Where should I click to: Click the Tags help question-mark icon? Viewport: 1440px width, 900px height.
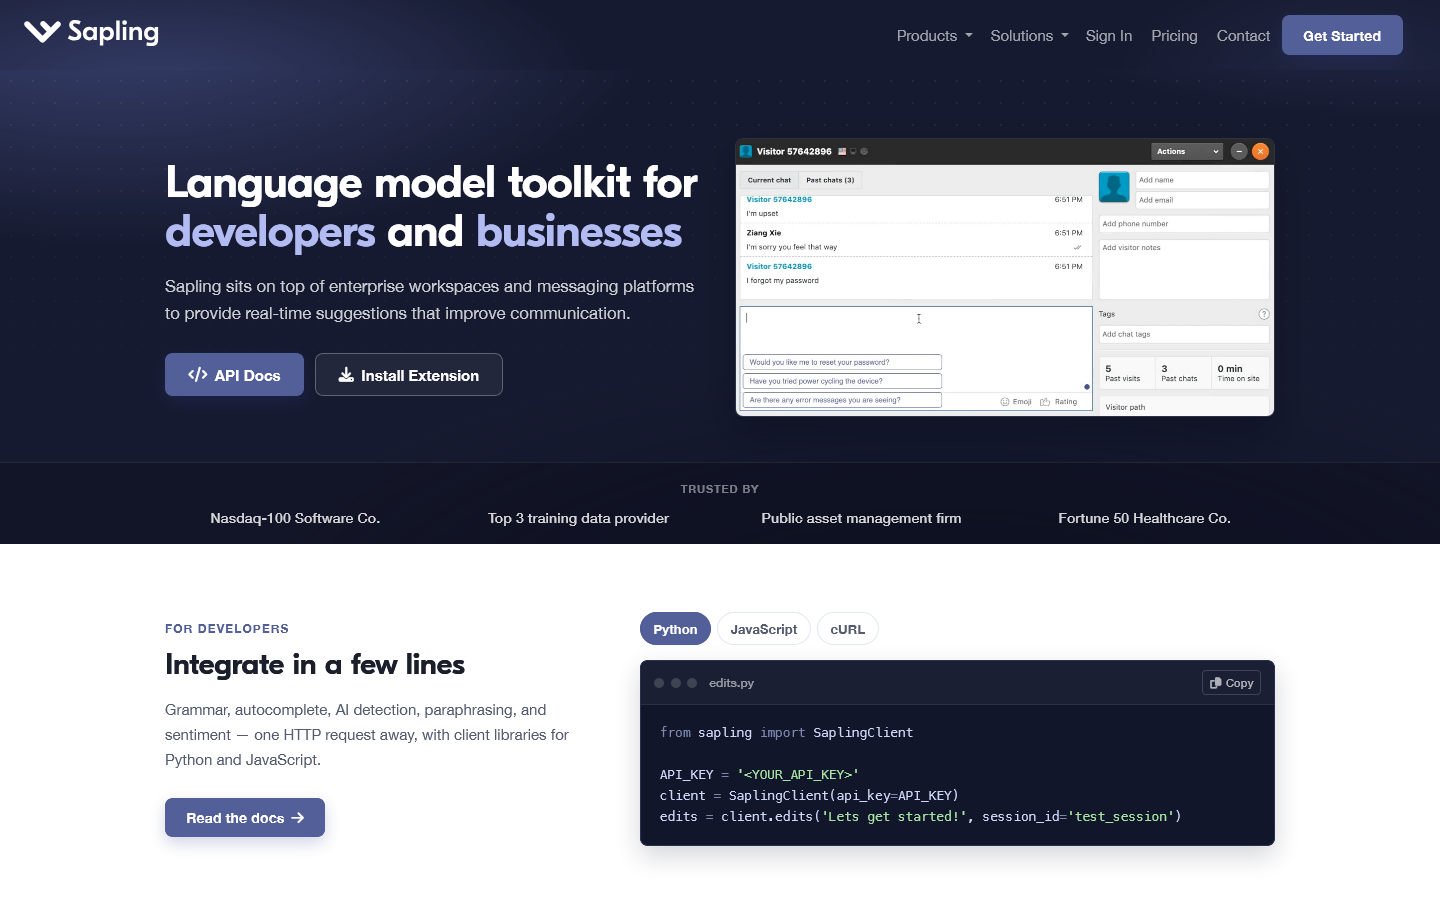1264,314
